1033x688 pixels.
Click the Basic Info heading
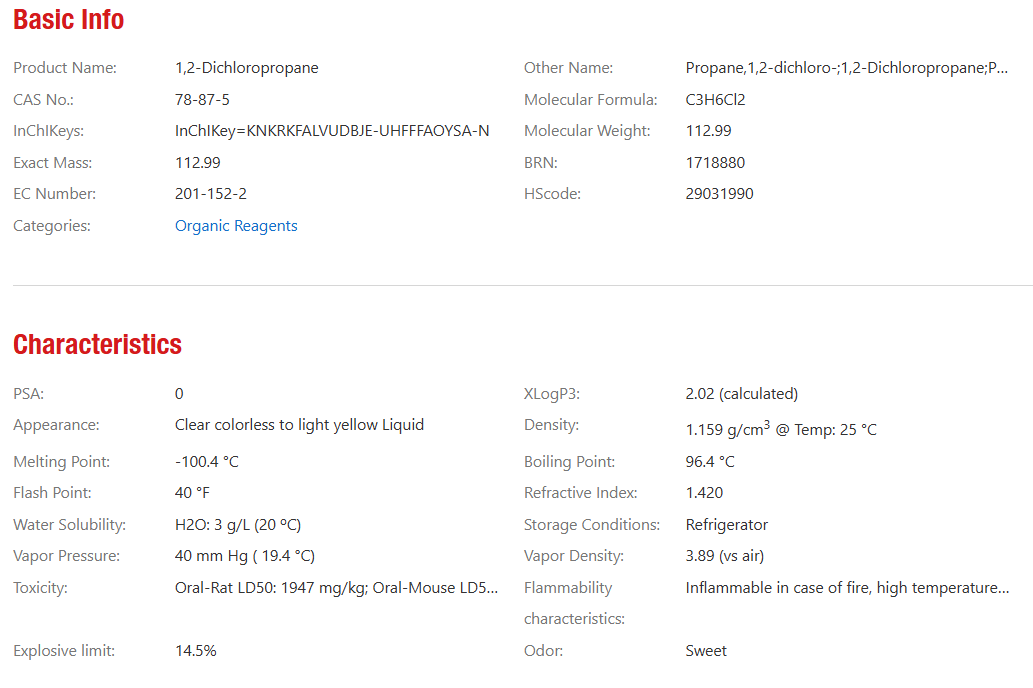[x=69, y=20]
